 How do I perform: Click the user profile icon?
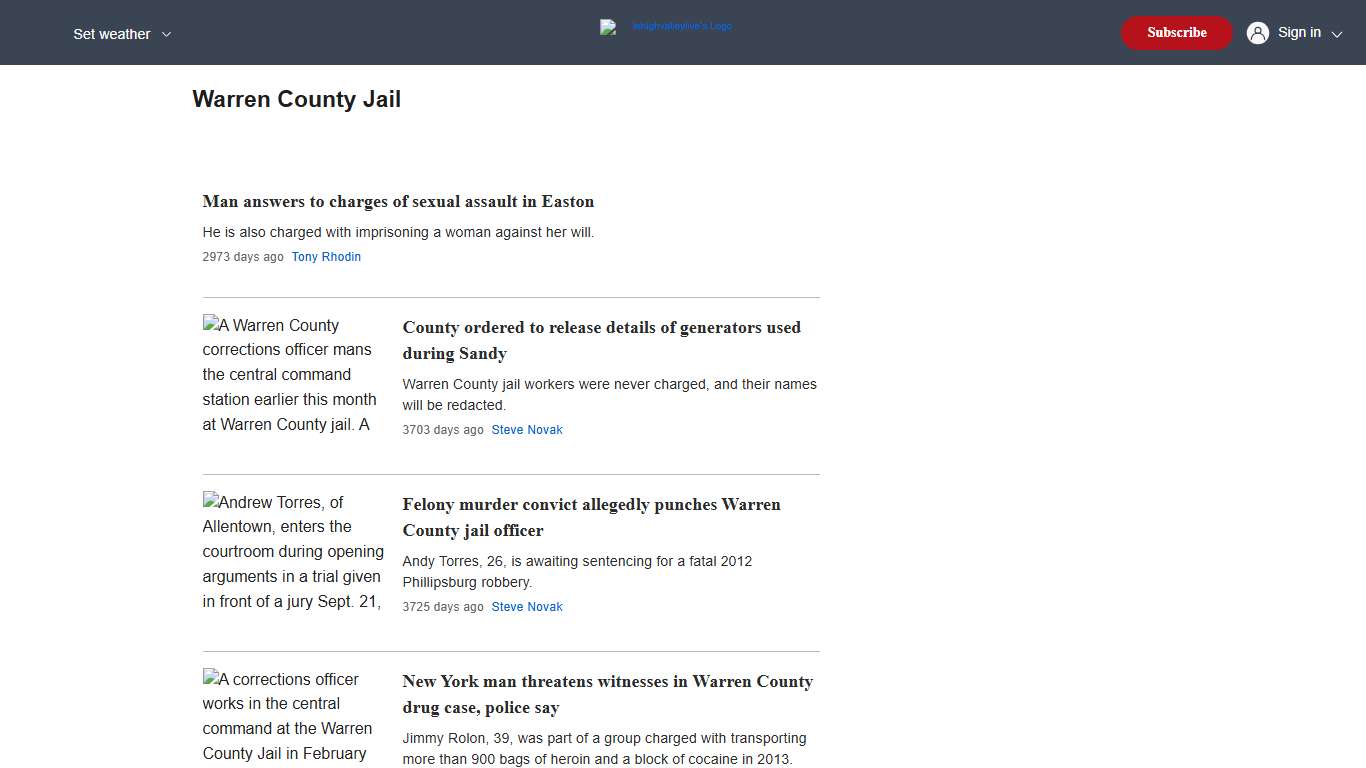tap(1257, 33)
